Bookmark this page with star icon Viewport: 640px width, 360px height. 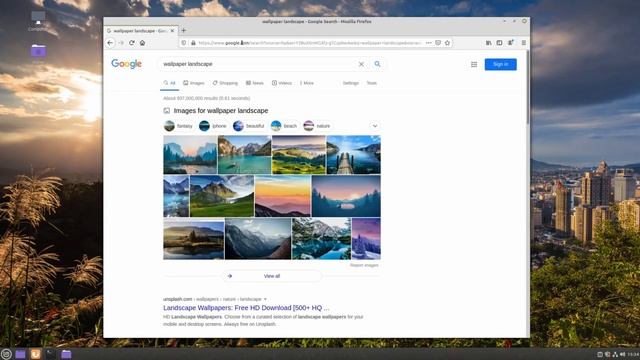tap(447, 42)
